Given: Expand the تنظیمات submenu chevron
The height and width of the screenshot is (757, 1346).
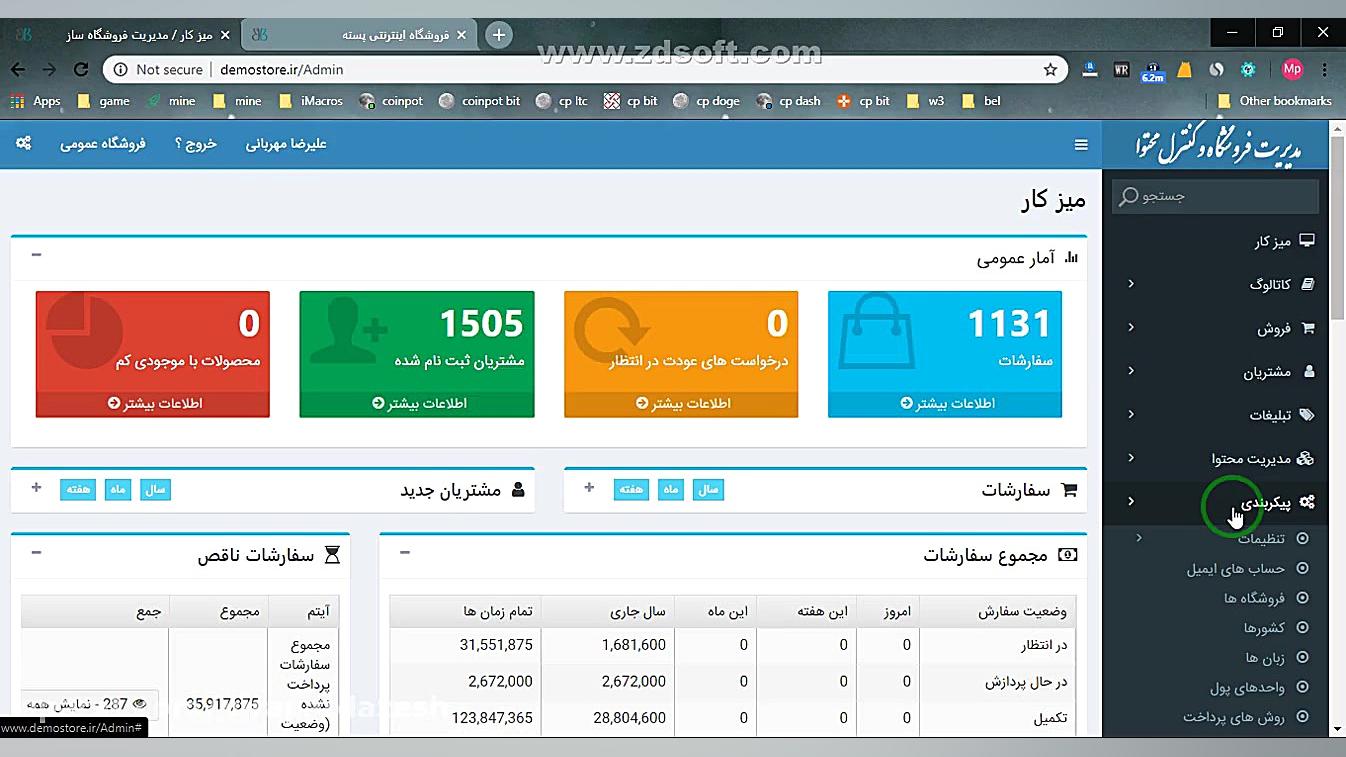Looking at the screenshot, I should point(1138,537).
